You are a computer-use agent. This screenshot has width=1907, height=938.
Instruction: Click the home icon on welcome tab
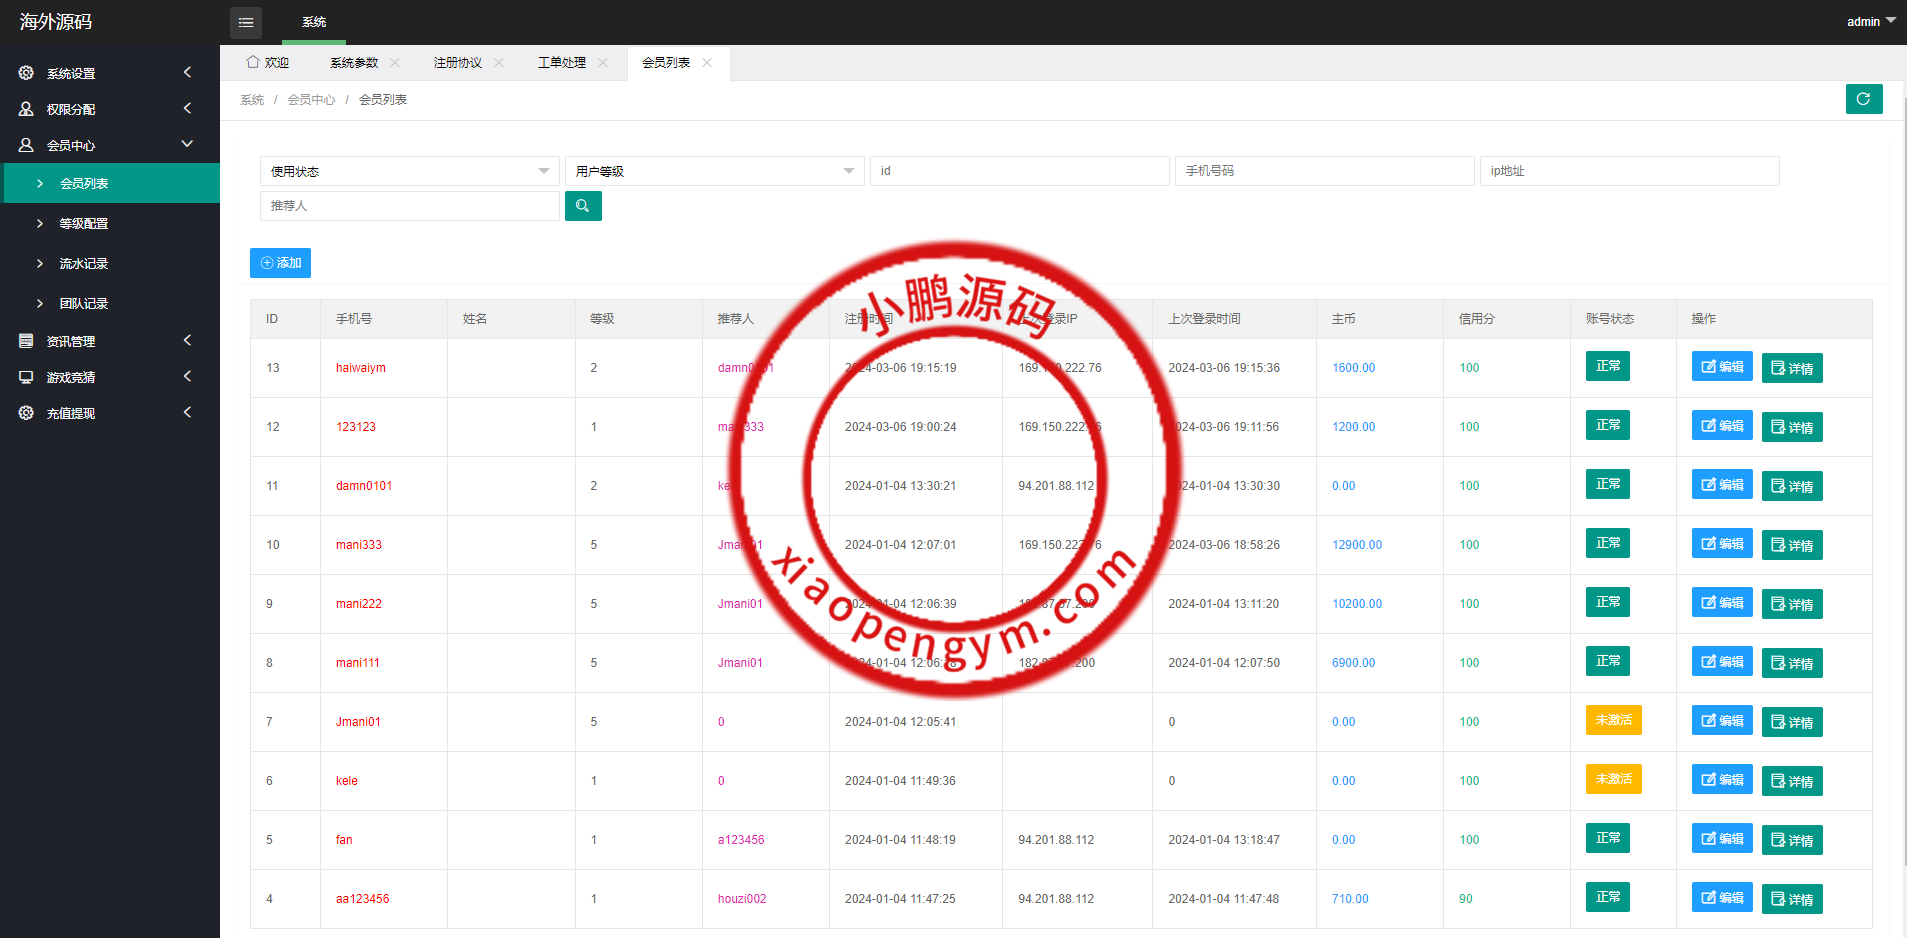tap(253, 62)
